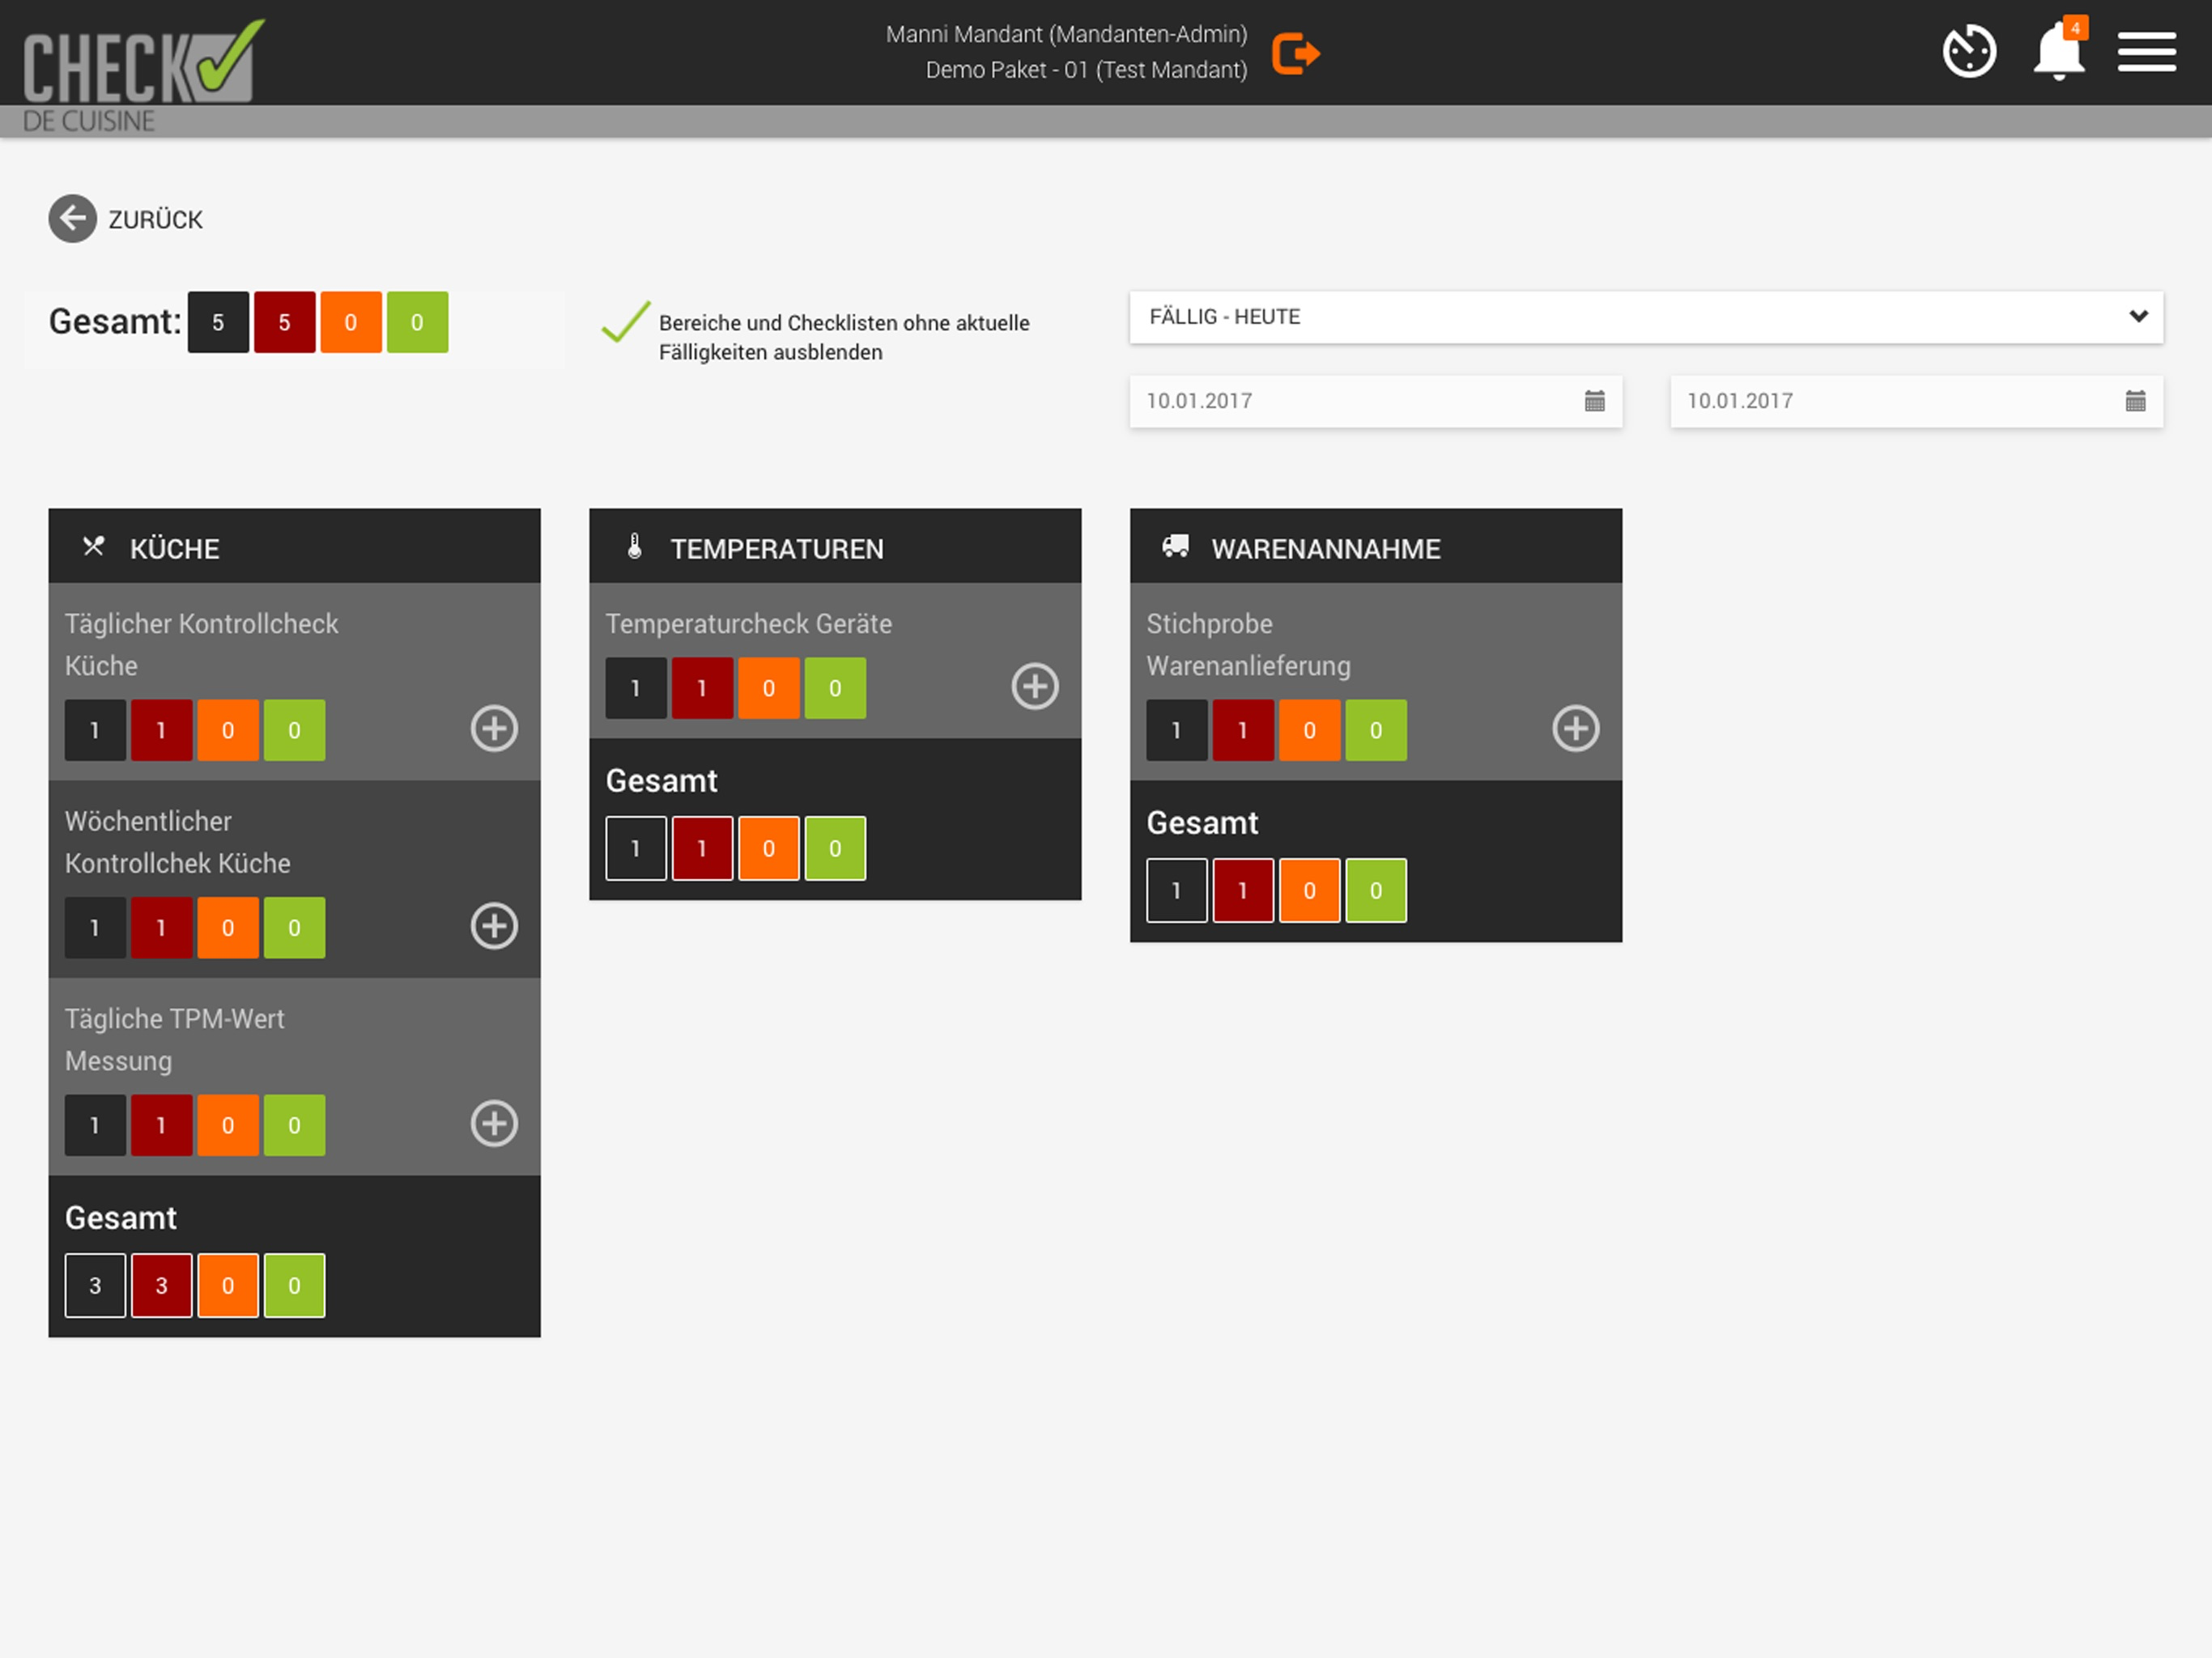Click the end date field 10.01.2017
2212x1658 pixels.
click(1916, 401)
